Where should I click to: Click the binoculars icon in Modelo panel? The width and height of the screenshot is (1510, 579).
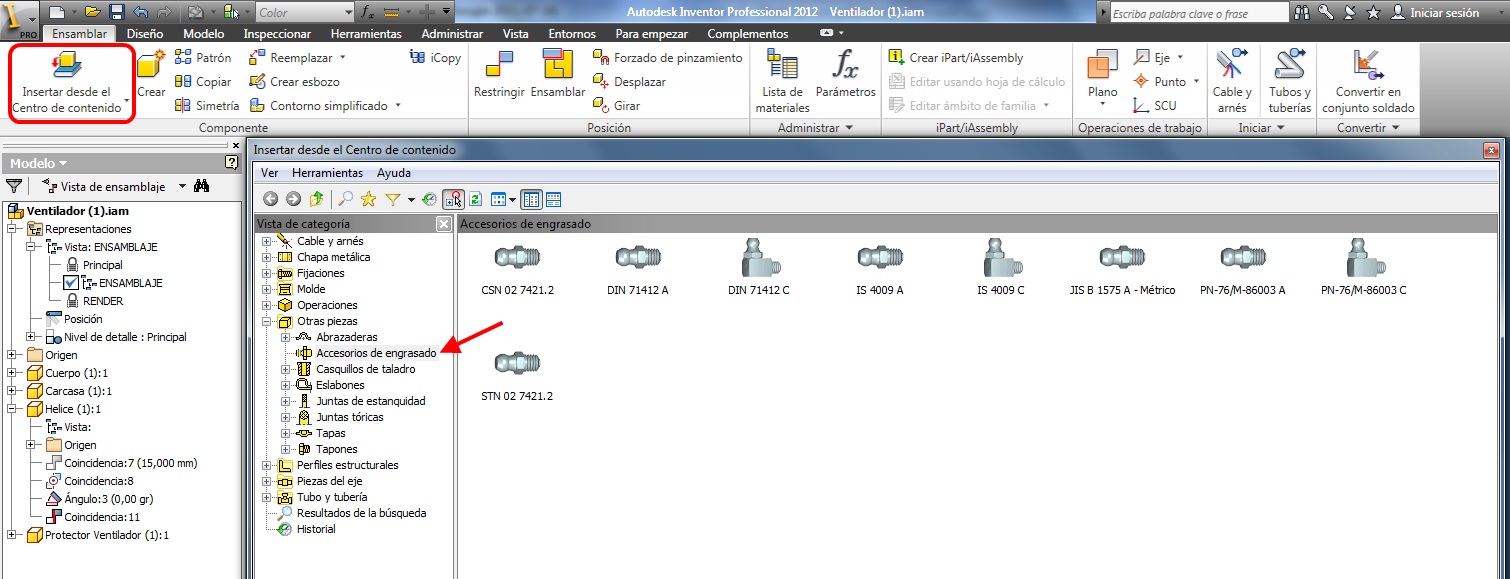(201, 185)
